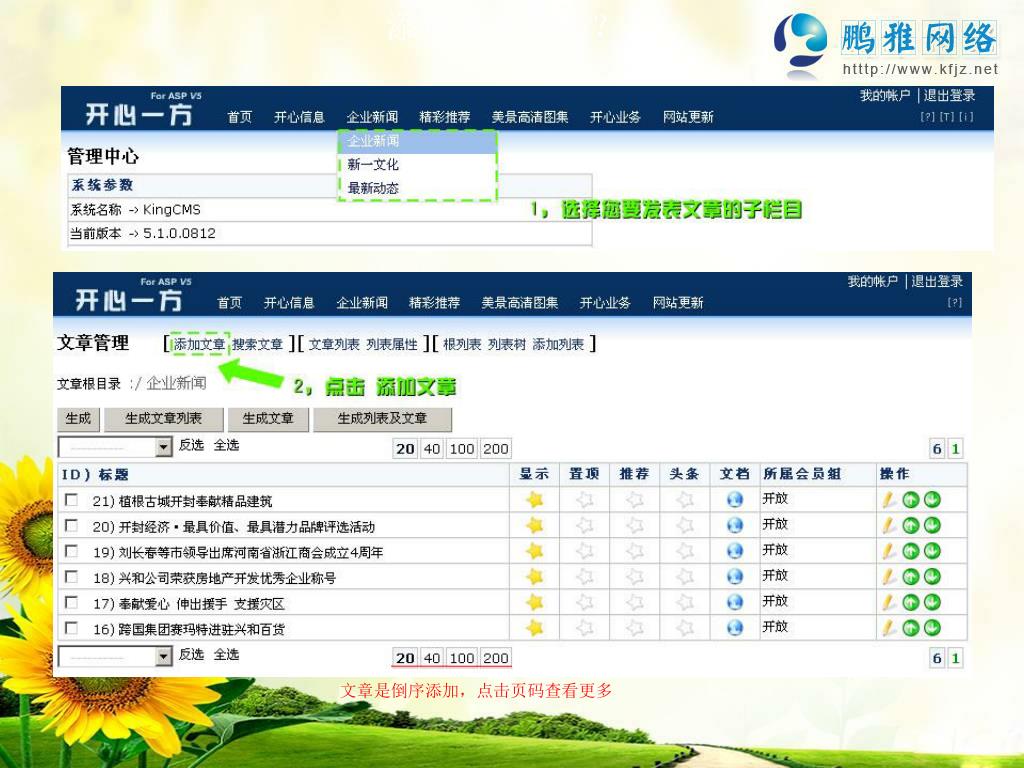This screenshot has width=1024, height=768.
Task: Move article 21 down with the green arrow
Action: click(932, 500)
